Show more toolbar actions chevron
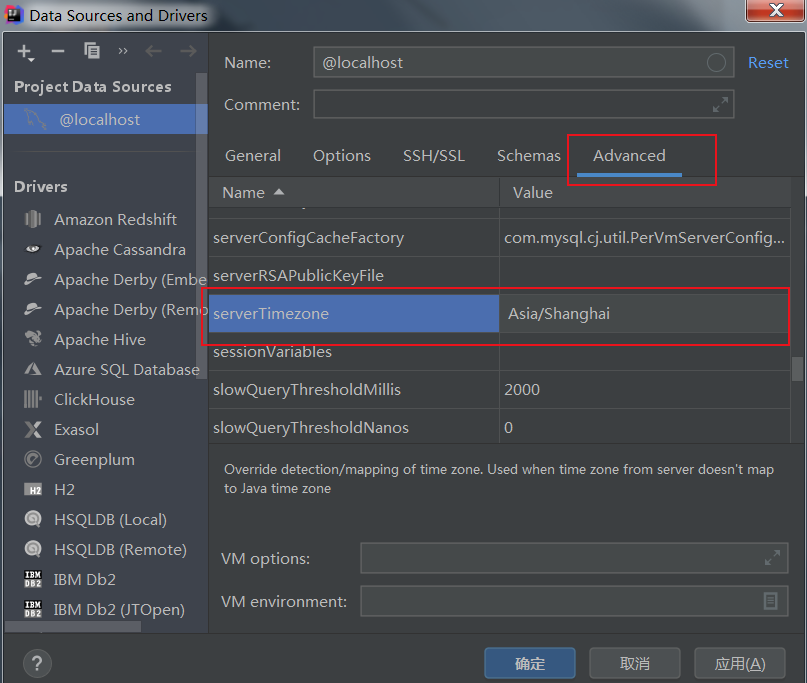The image size is (807, 683). [x=122, y=51]
